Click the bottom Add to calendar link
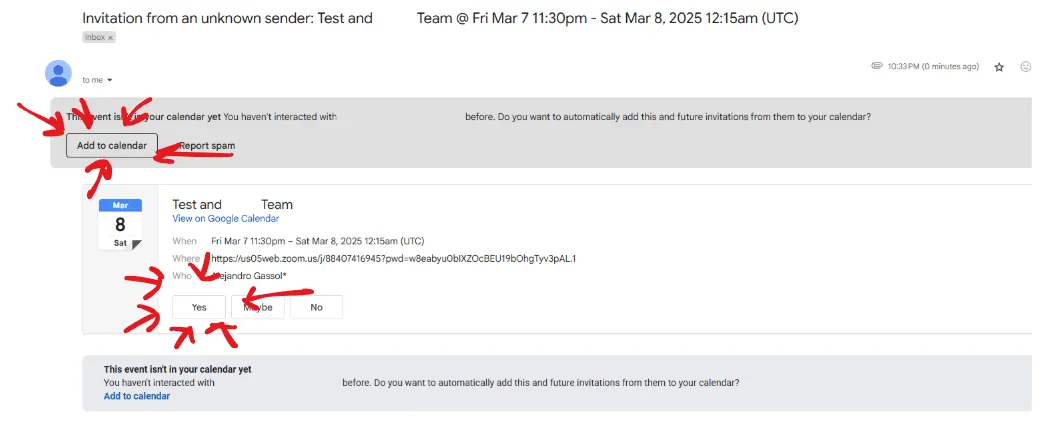The image size is (1059, 436). click(x=137, y=396)
